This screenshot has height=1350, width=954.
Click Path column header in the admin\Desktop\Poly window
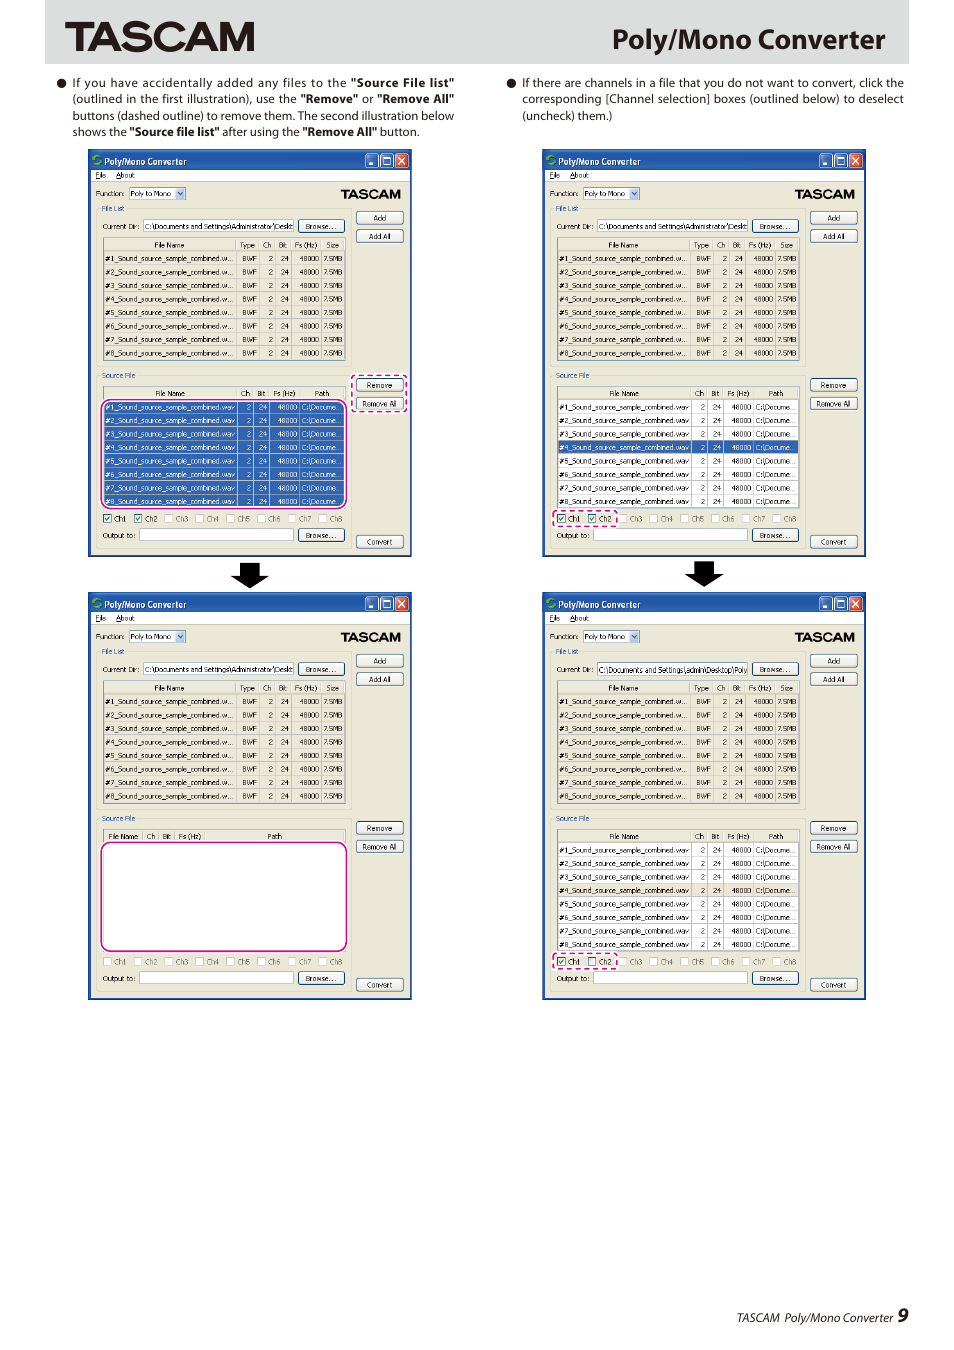776,836
